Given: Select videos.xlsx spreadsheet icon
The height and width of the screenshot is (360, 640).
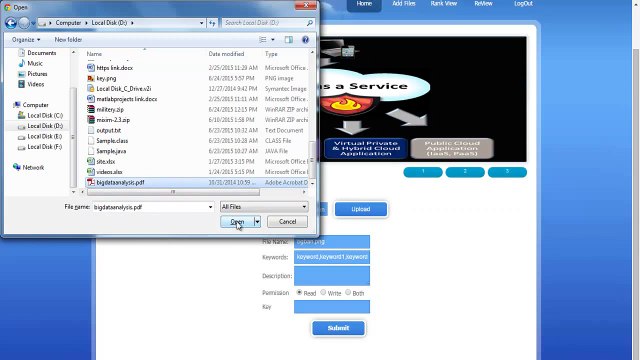Looking at the screenshot, I should (91, 172).
